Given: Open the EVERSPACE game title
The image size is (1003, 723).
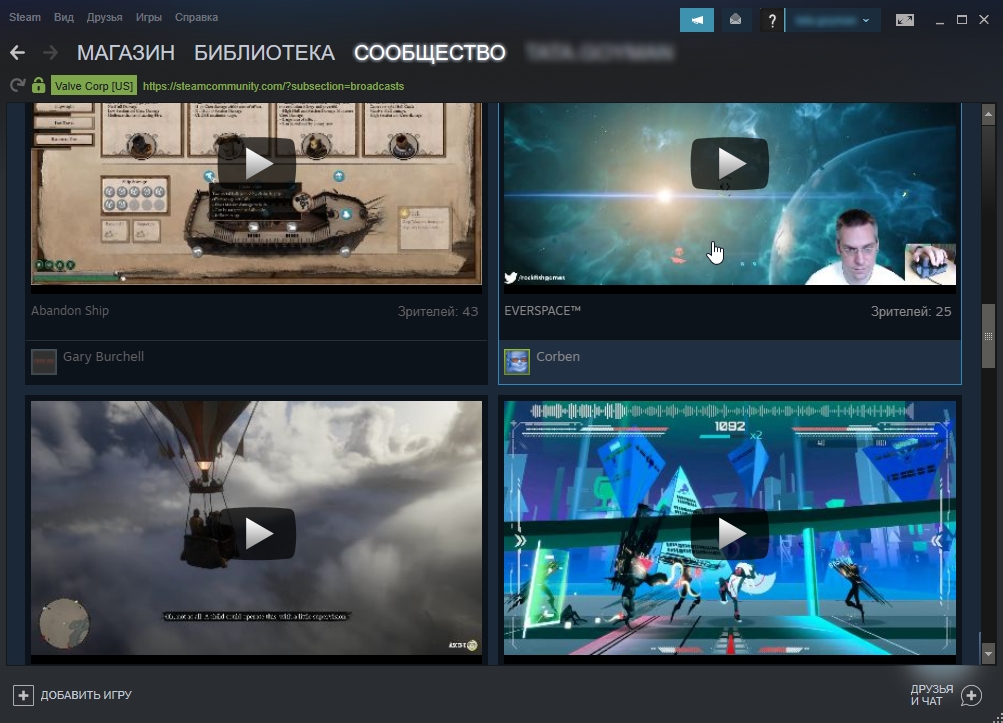Looking at the screenshot, I should point(542,311).
